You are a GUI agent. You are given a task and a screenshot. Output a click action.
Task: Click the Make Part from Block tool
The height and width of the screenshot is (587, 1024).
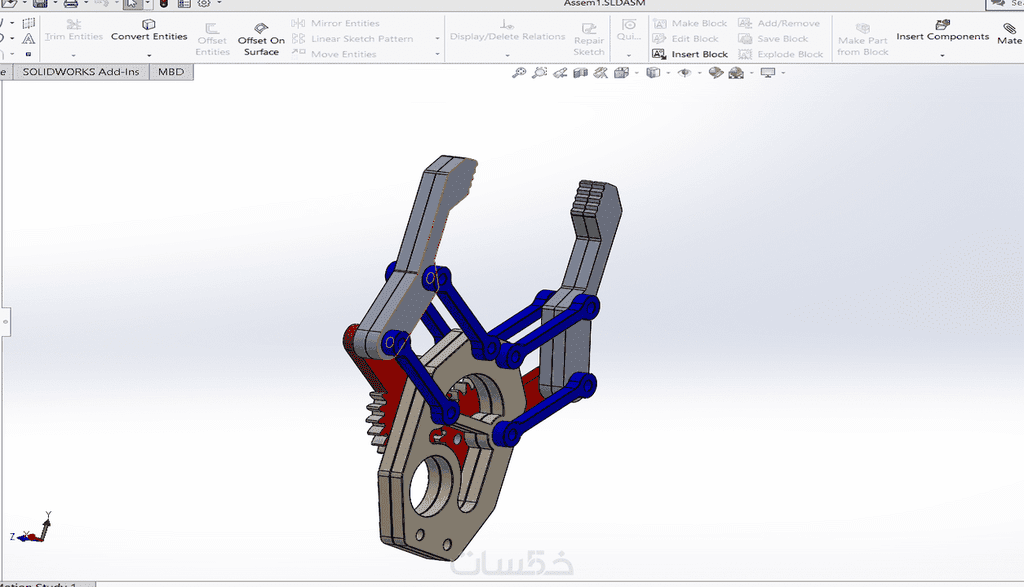point(863,39)
